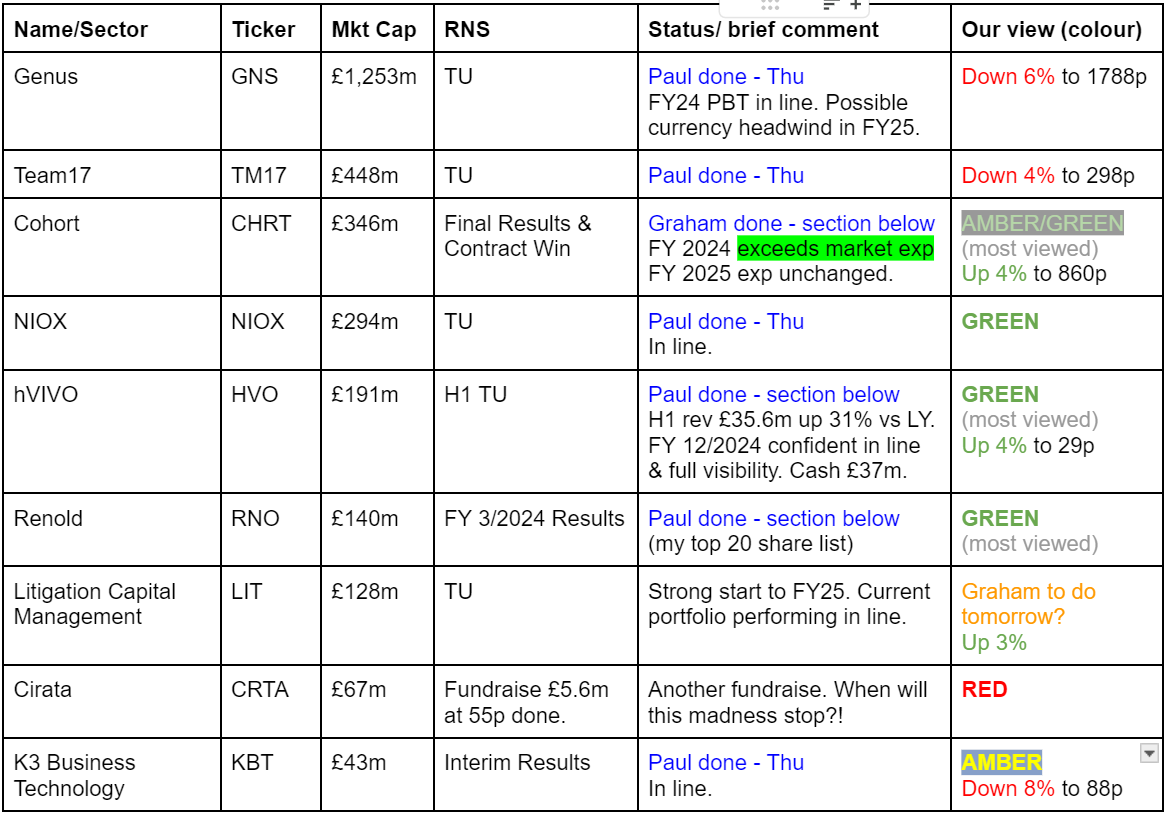Click Genus 'Paul done - Thu' text
This screenshot has height=817, width=1167.
[x=726, y=77]
